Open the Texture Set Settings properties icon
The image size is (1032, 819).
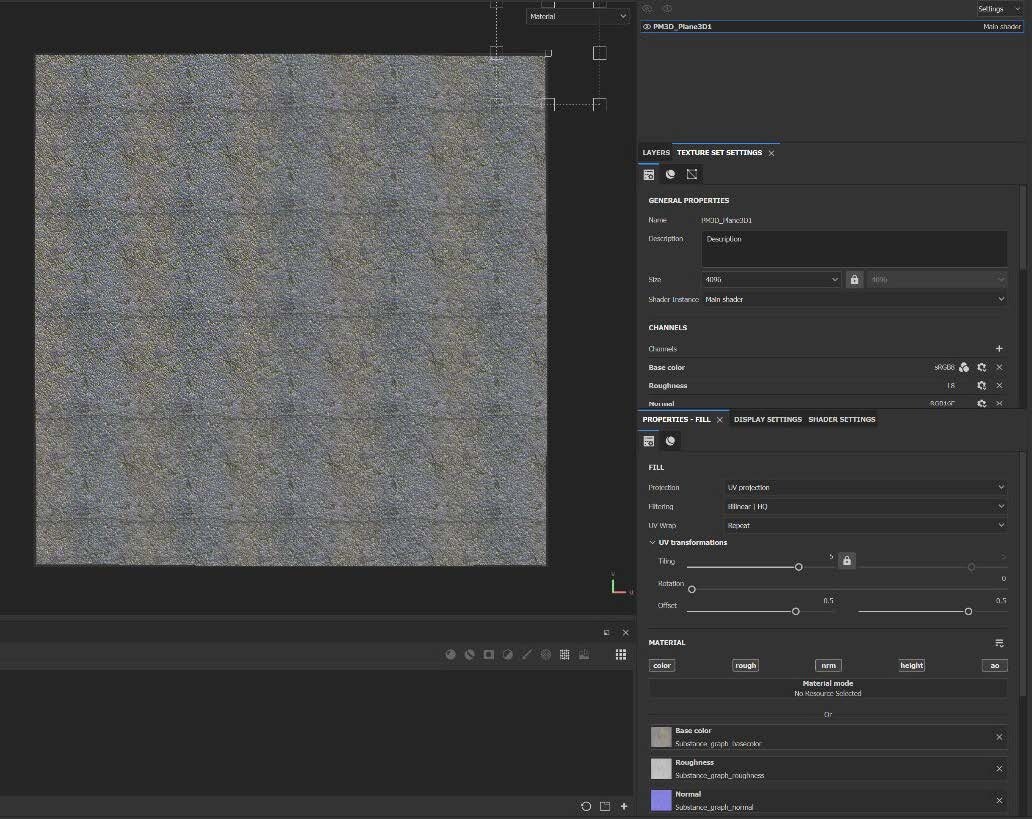point(649,174)
